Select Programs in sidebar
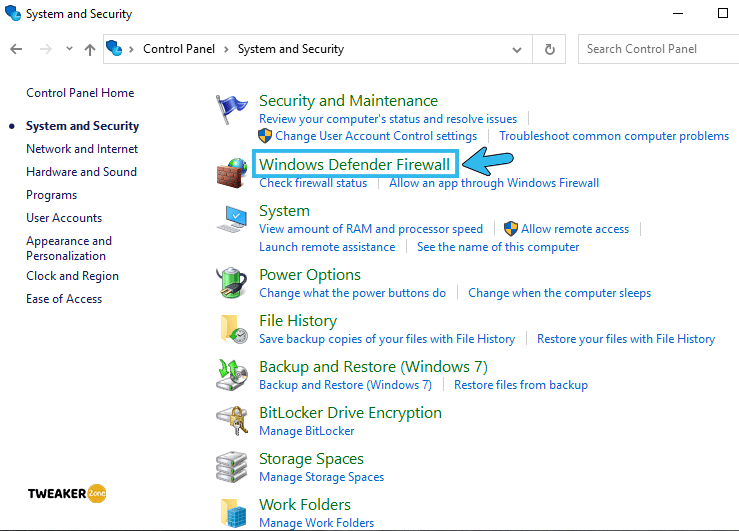This screenshot has height=531, width=739. (51, 195)
